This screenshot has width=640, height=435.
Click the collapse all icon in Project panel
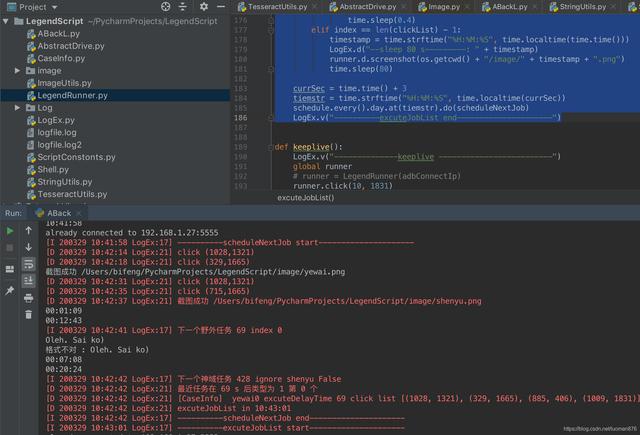click(182, 7)
